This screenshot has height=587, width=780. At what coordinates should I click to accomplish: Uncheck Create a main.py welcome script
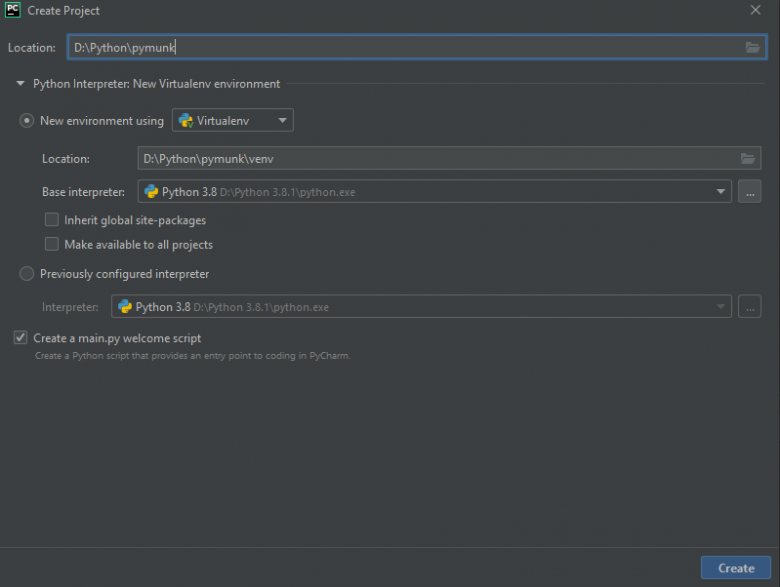(20, 338)
